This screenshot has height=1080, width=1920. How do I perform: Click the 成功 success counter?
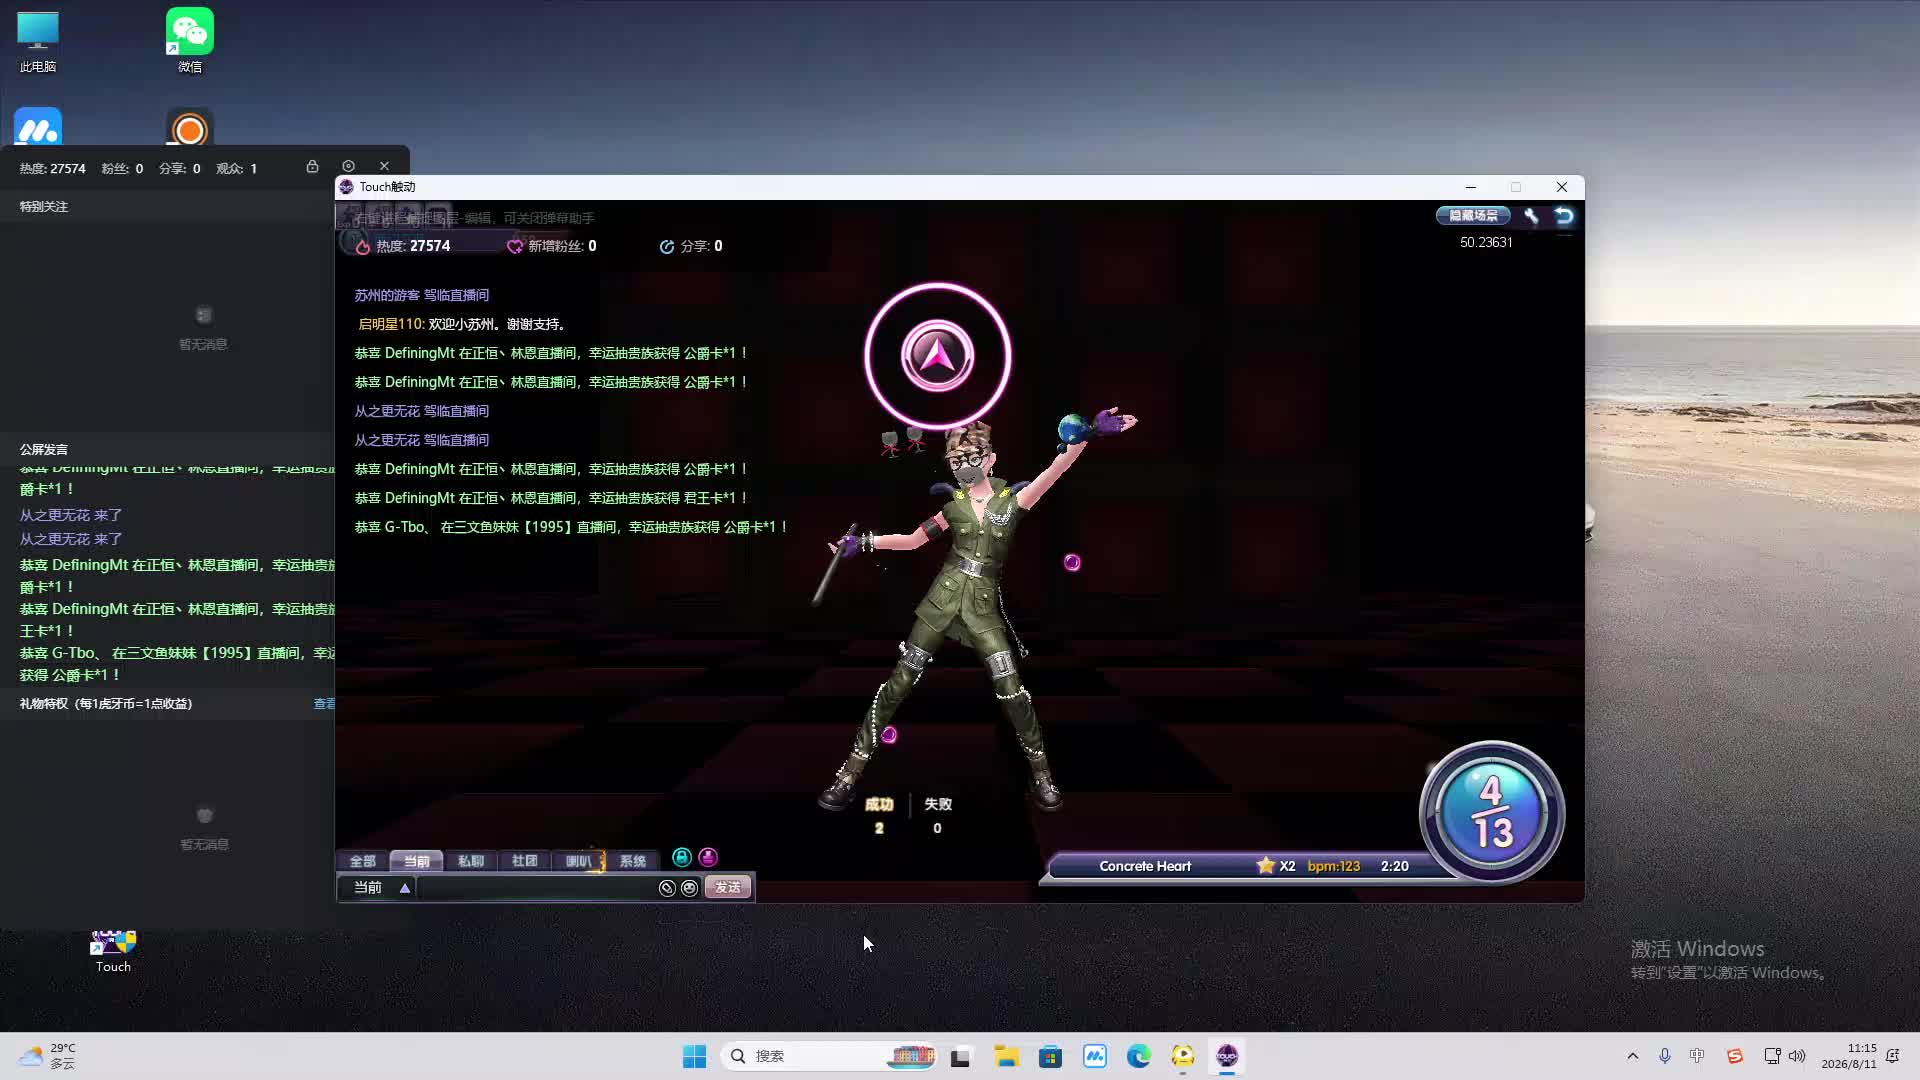(x=879, y=815)
